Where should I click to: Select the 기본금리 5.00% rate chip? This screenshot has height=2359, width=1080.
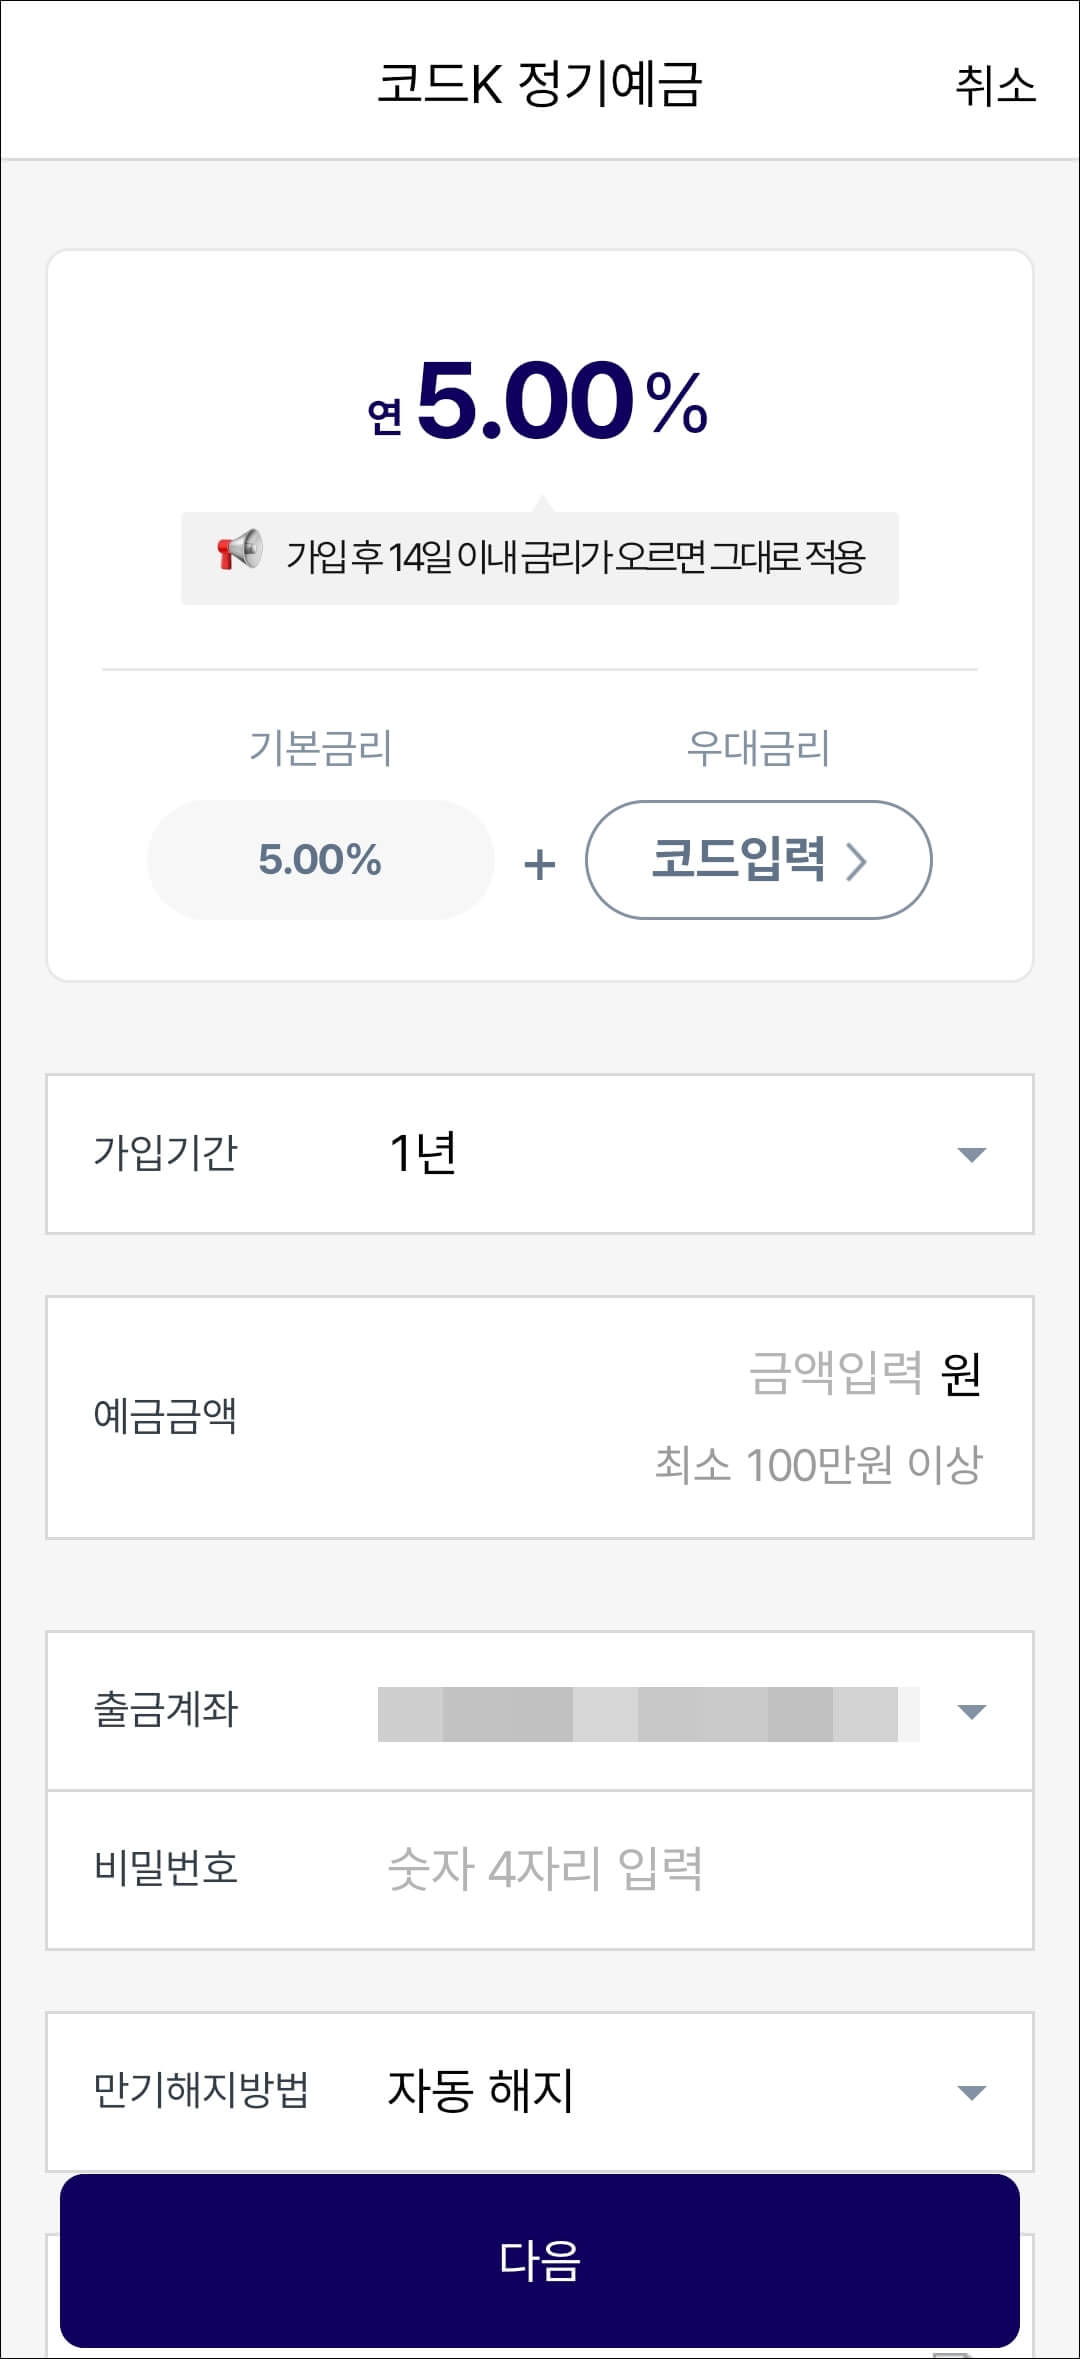pyautogui.click(x=319, y=860)
